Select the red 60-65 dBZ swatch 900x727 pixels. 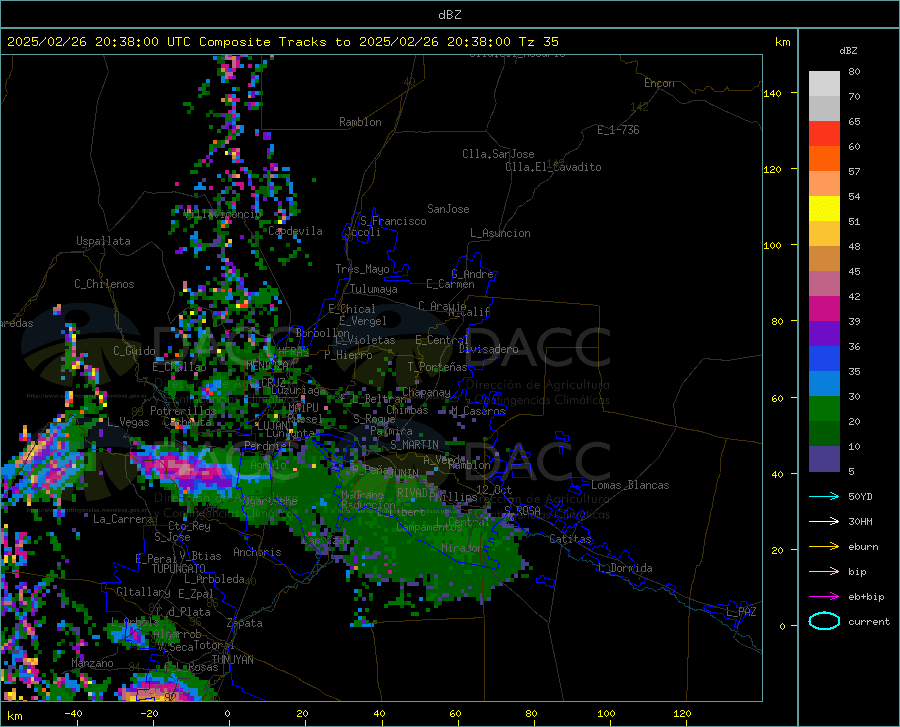[x=824, y=134]
